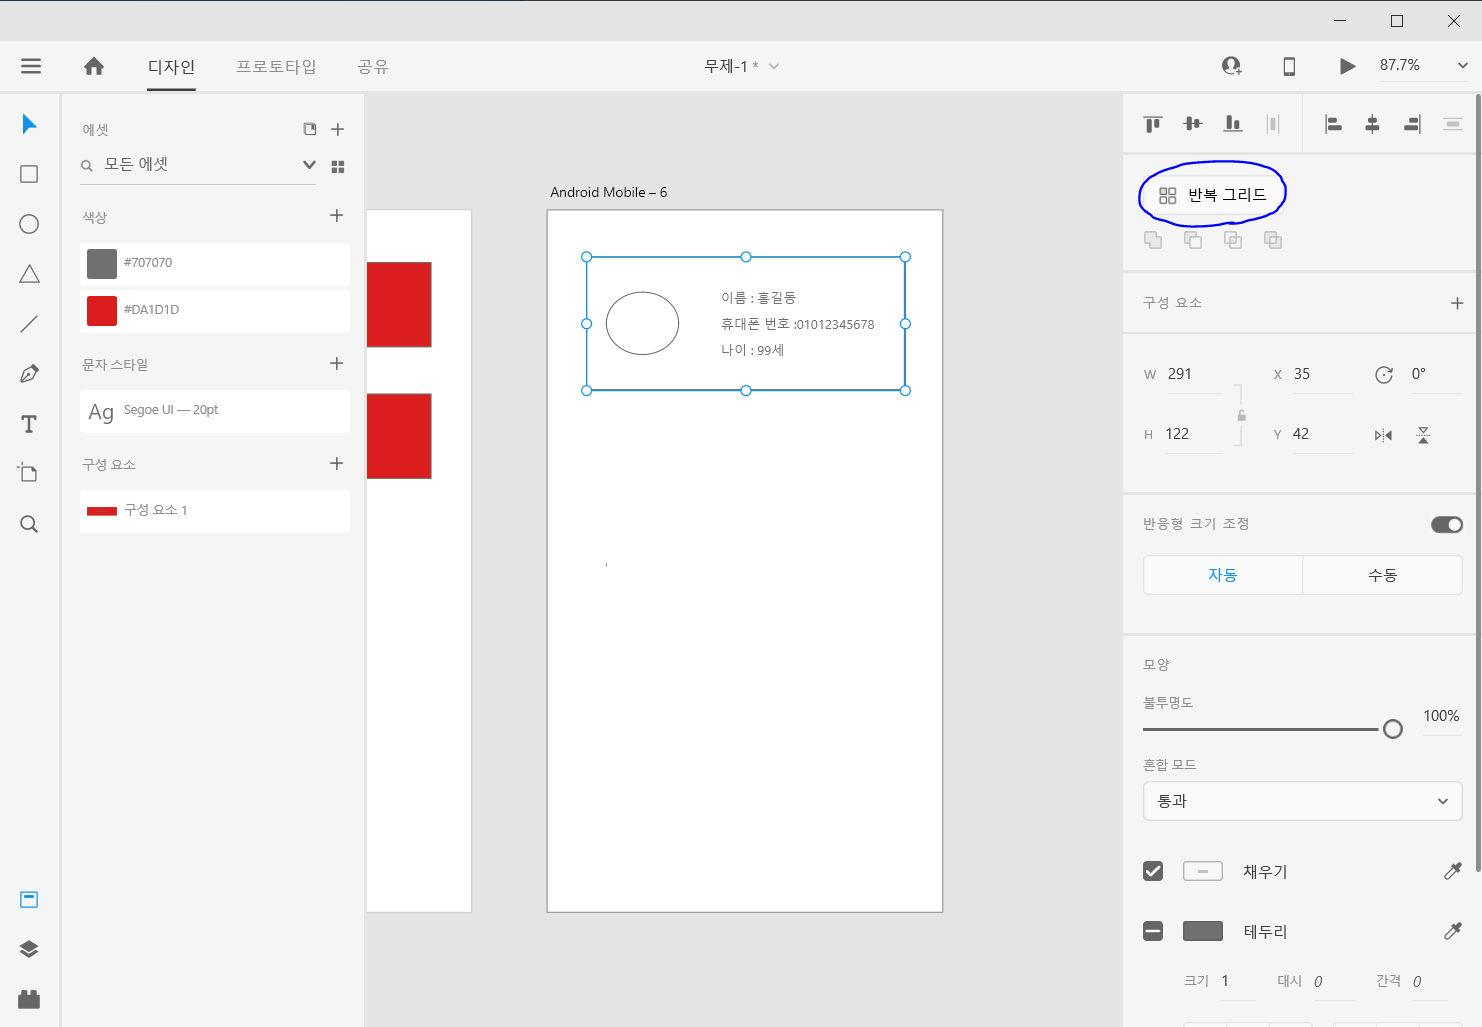The image size is (1482, 1027).
Task: Add asset using top plus button
Action: coord(338,129)
